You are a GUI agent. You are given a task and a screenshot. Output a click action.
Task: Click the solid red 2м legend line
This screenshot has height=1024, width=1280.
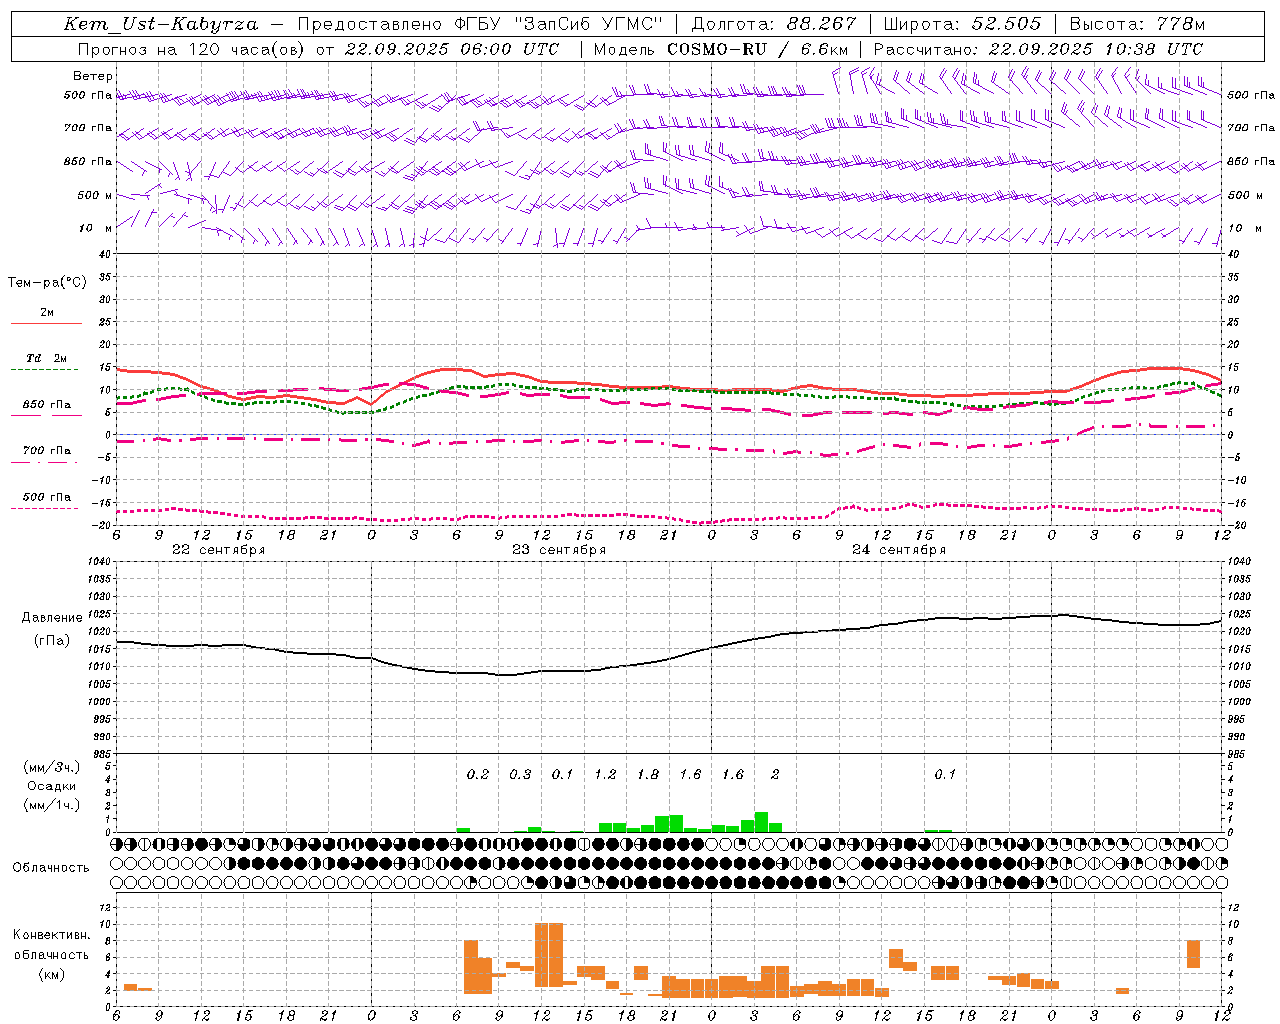[x=46, y=323]
